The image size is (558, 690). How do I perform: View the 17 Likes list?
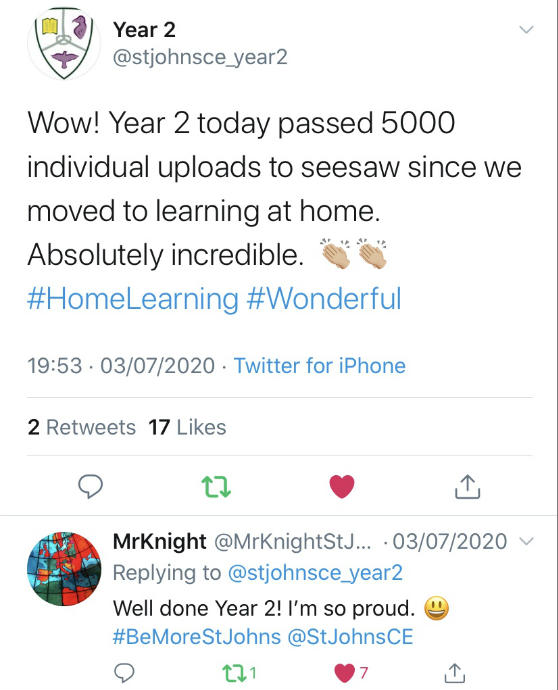click(187, 427)
